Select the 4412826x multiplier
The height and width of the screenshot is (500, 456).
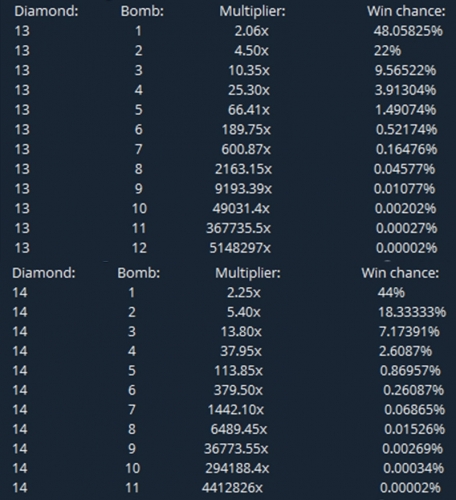[232, 488]
